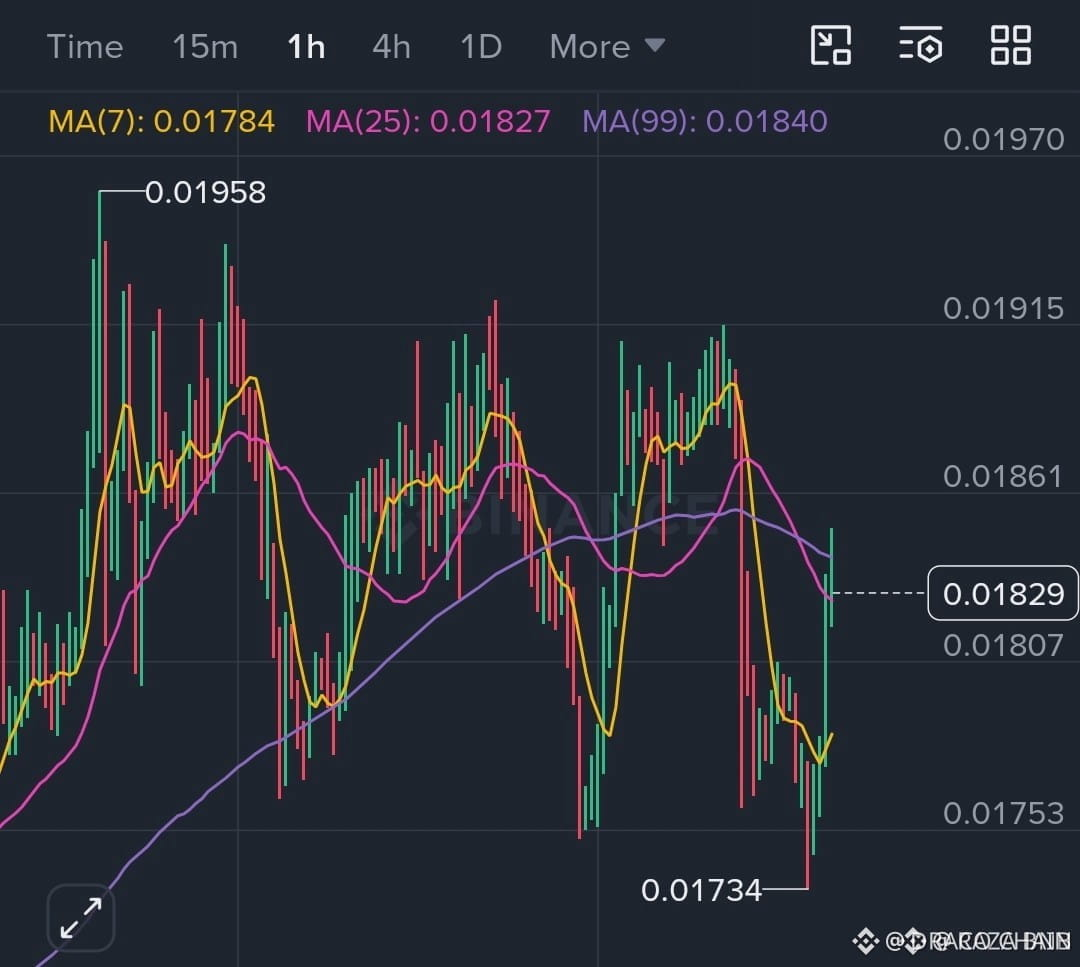Click the 0.01734 low price marker
1080x967 pixels.
(701, 890)
